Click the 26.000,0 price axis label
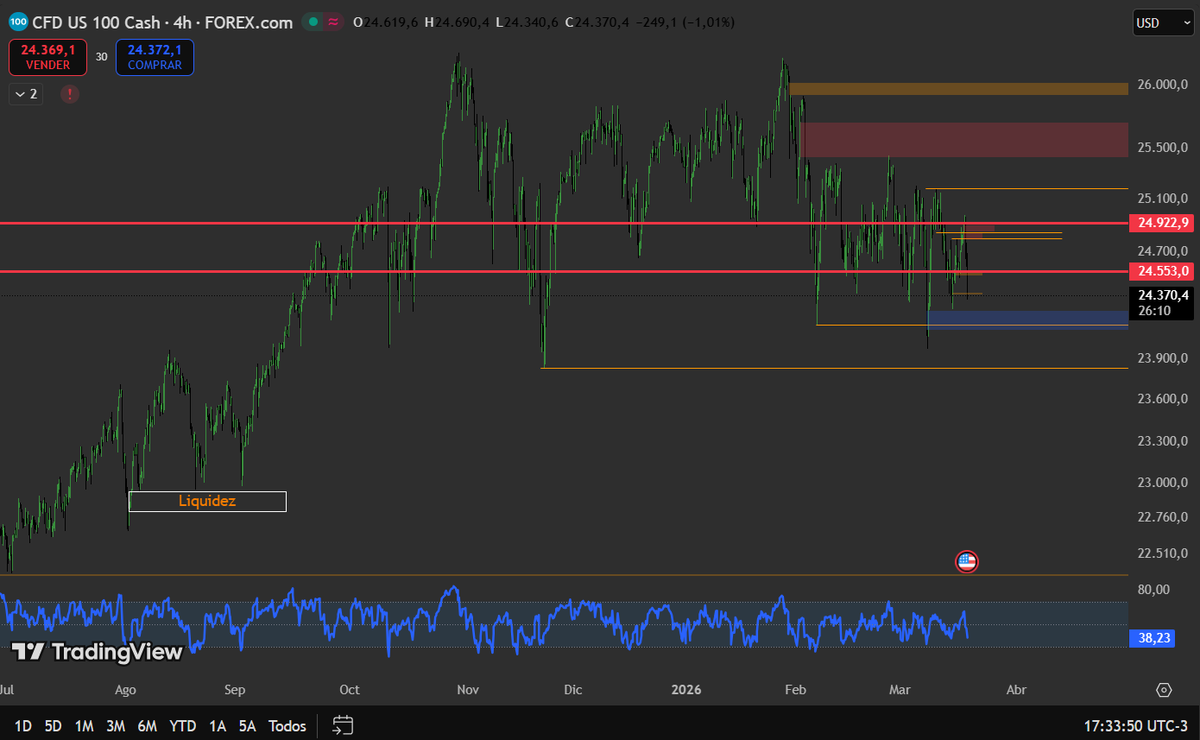This screenshot has height=740, width=1200. pyautogui.click(x=1162, y=85)
